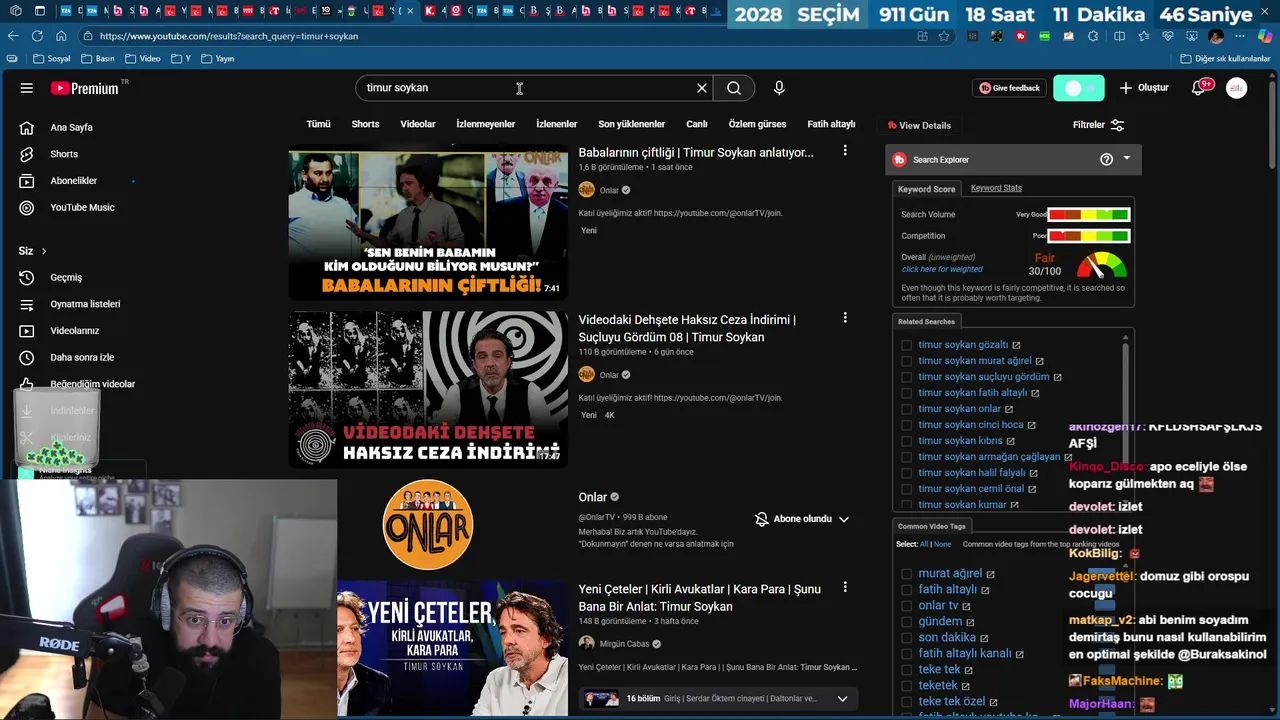Click the Babalarının çiftliği video thumbnail
Viewport: 1280px width, 720px height.
tap(428, 222)
